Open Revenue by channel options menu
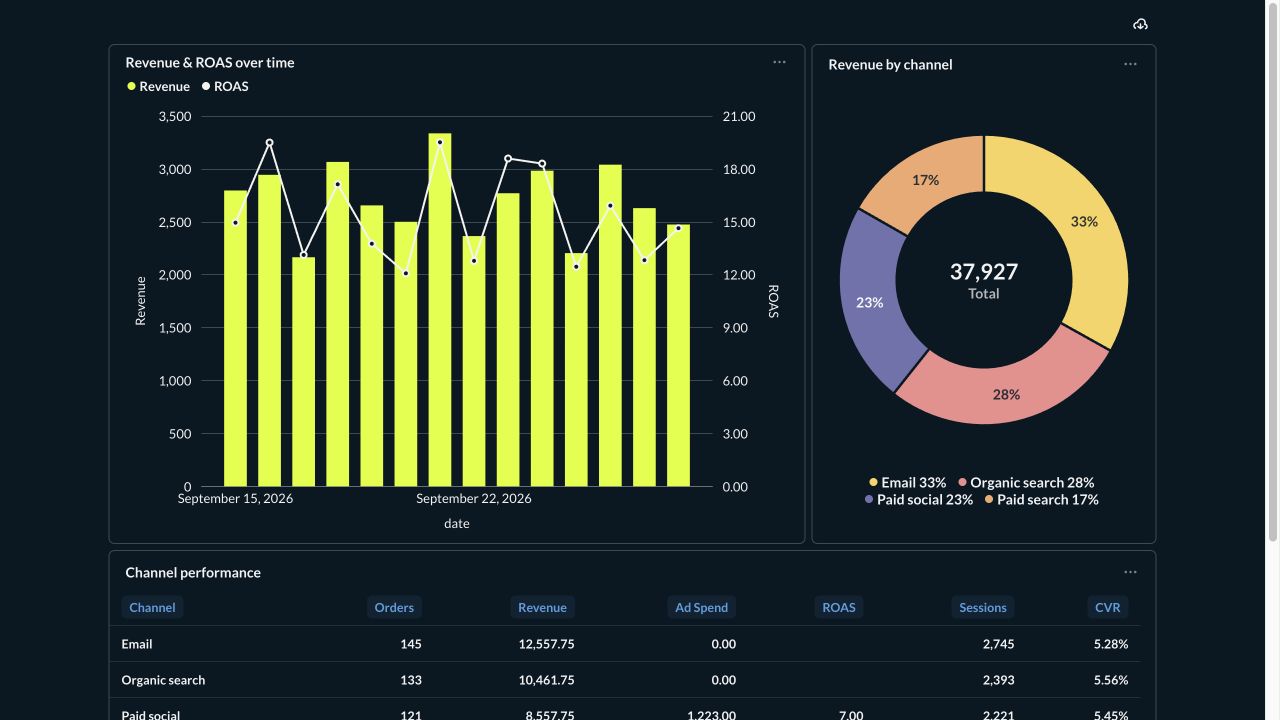1280x720 pixels. pyautogui.click(x=1130, y=64)
